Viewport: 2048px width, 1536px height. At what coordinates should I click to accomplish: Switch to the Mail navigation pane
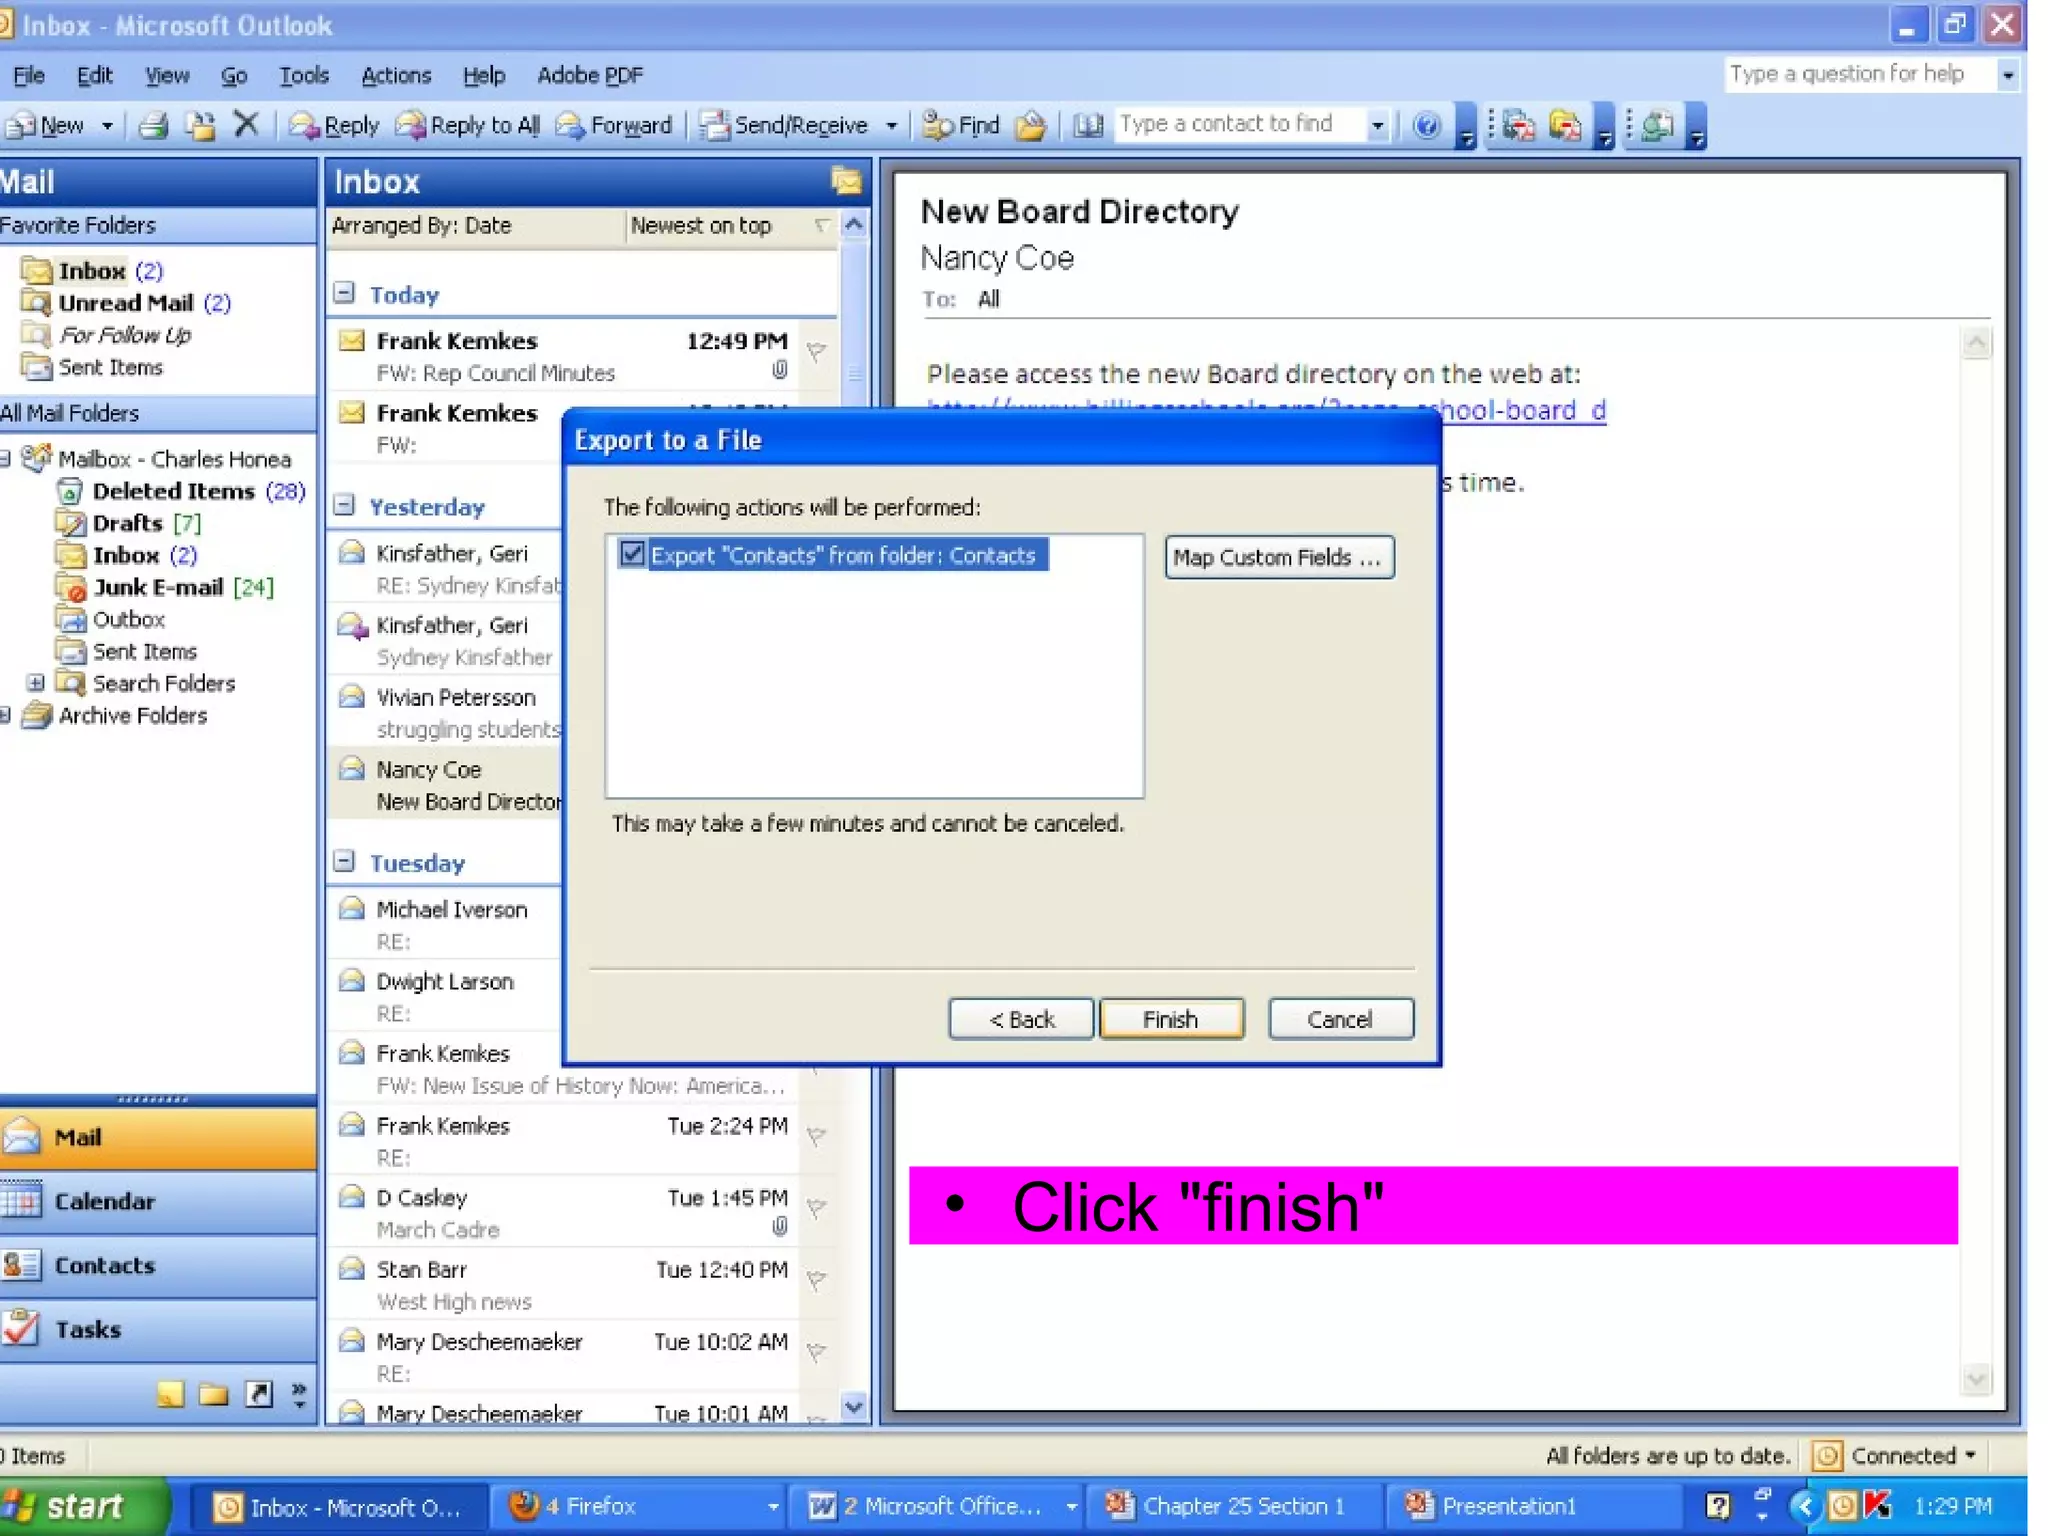point(158,1137)
